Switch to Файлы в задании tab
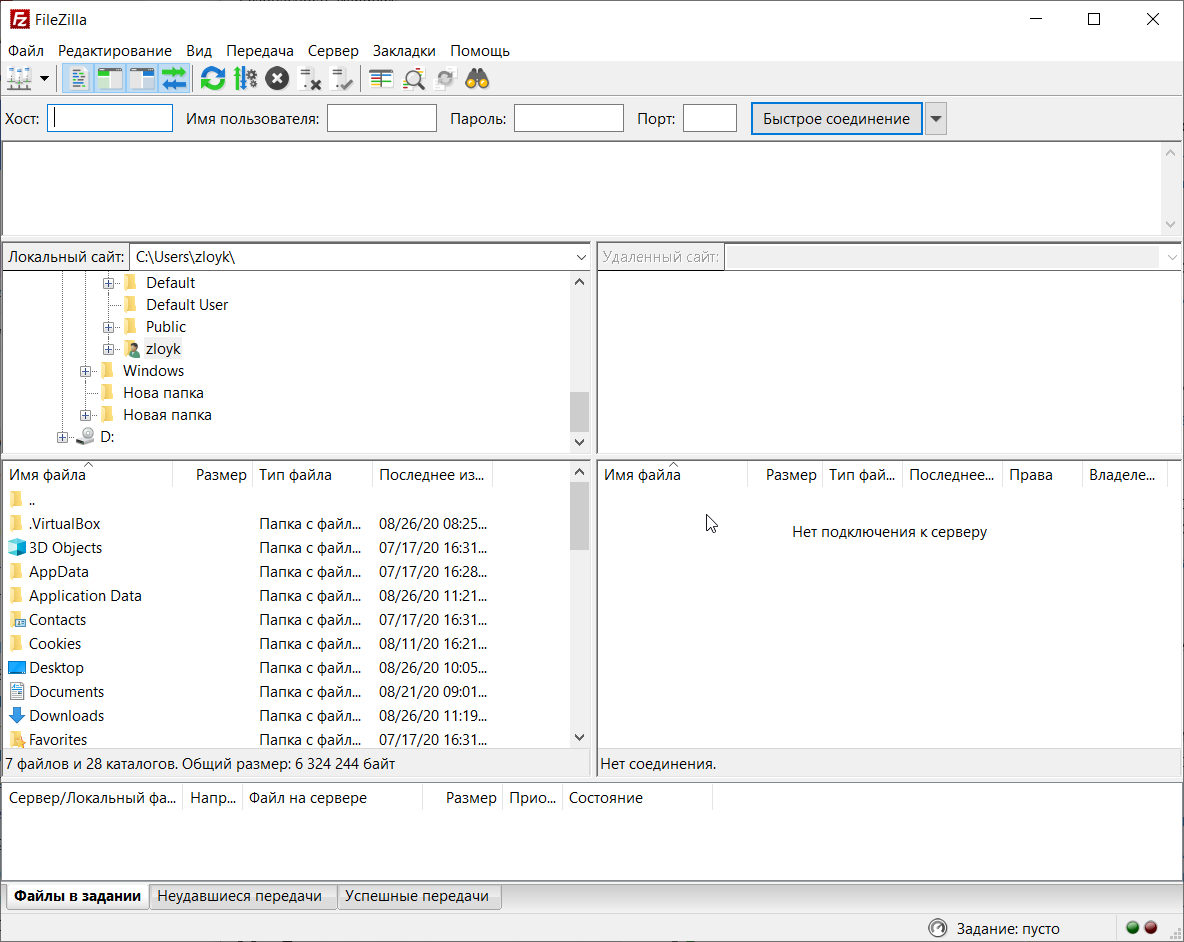1184x942 pixels. point(77,896)
